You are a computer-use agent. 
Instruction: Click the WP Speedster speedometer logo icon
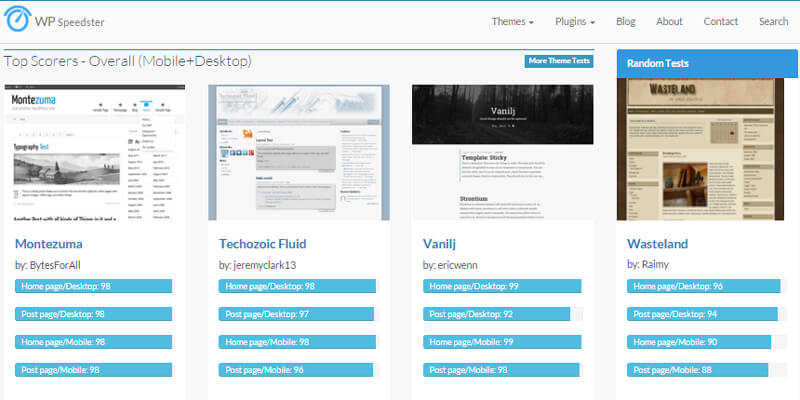17,19
